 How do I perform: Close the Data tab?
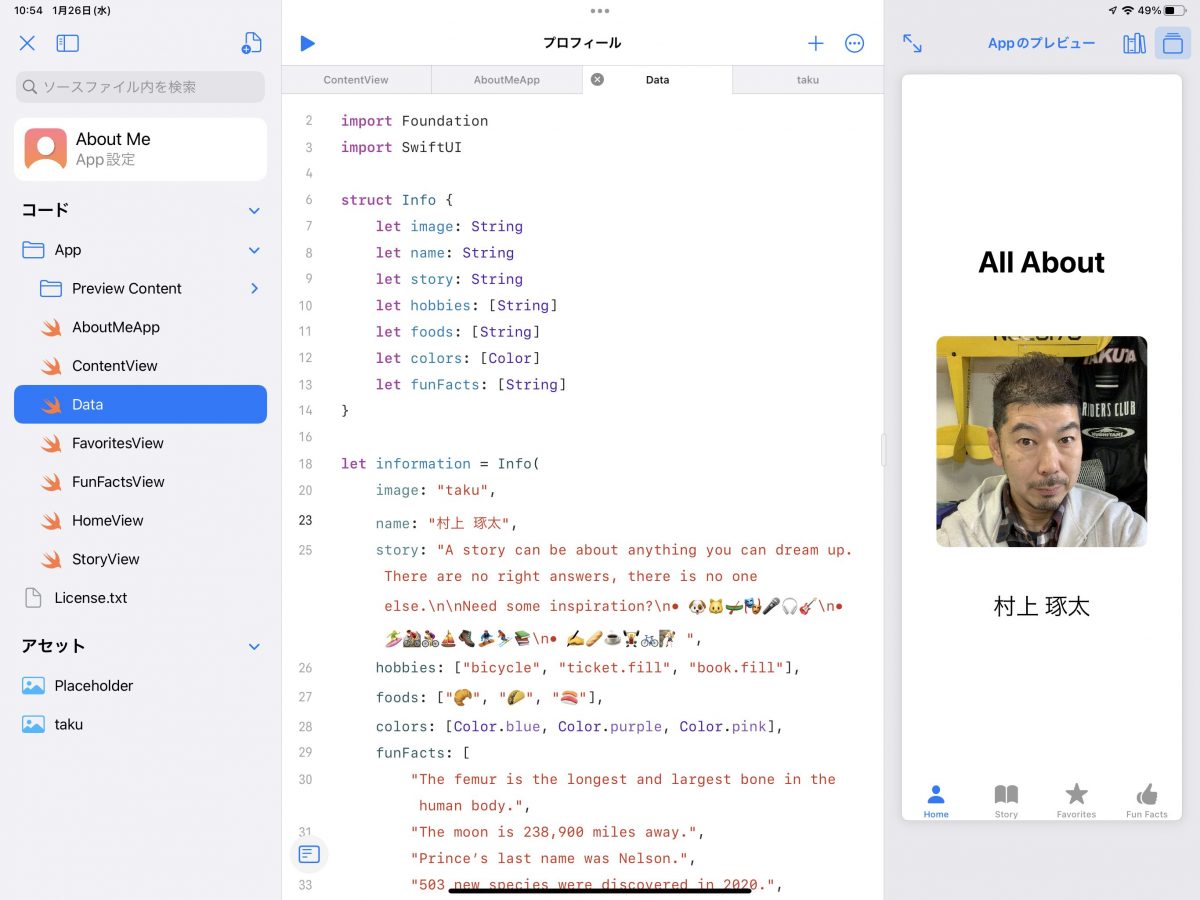coord(597,80)
